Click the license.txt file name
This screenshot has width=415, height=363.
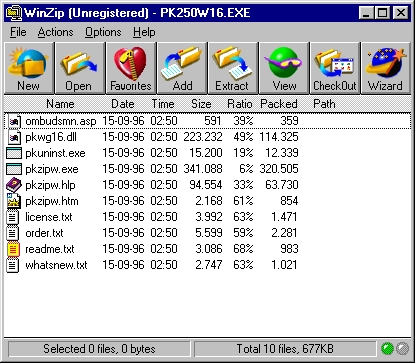tap(49, 217)
